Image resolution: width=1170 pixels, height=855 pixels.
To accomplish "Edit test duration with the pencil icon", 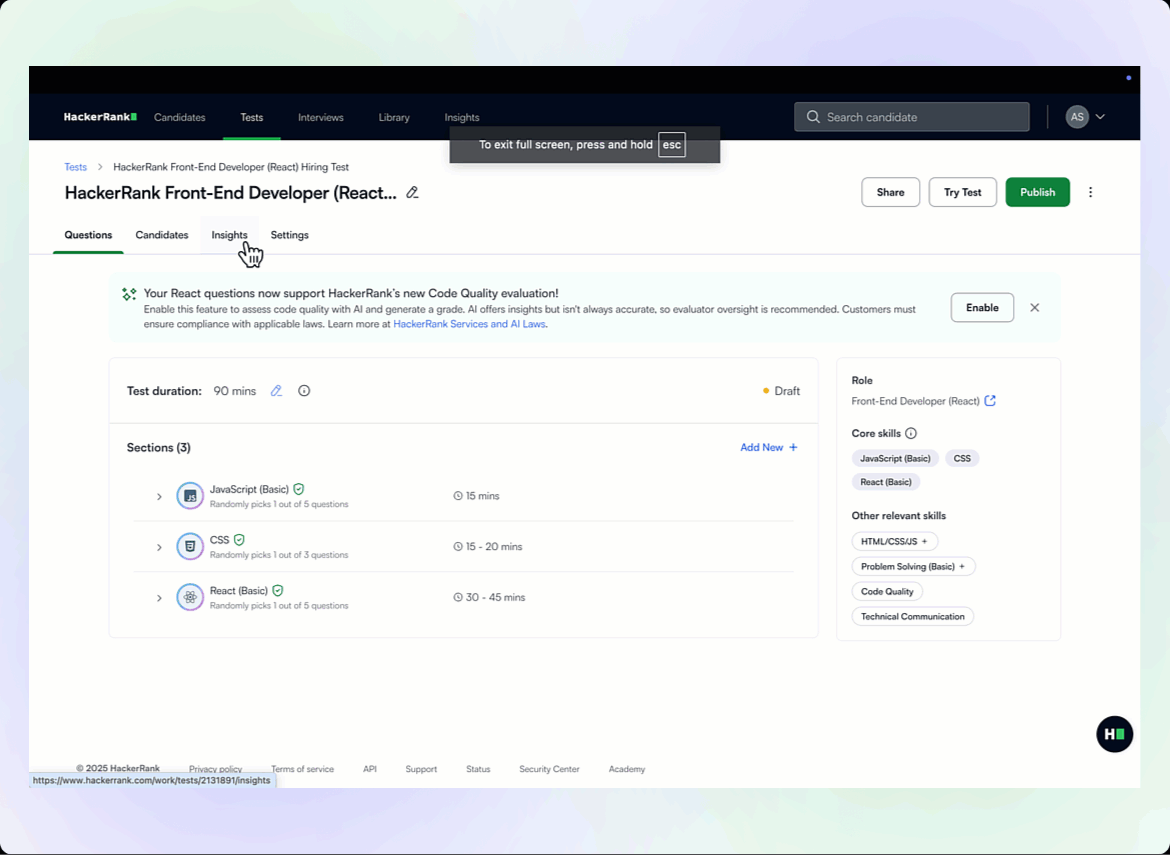I will pyautogui.click(x=276, y=391).
